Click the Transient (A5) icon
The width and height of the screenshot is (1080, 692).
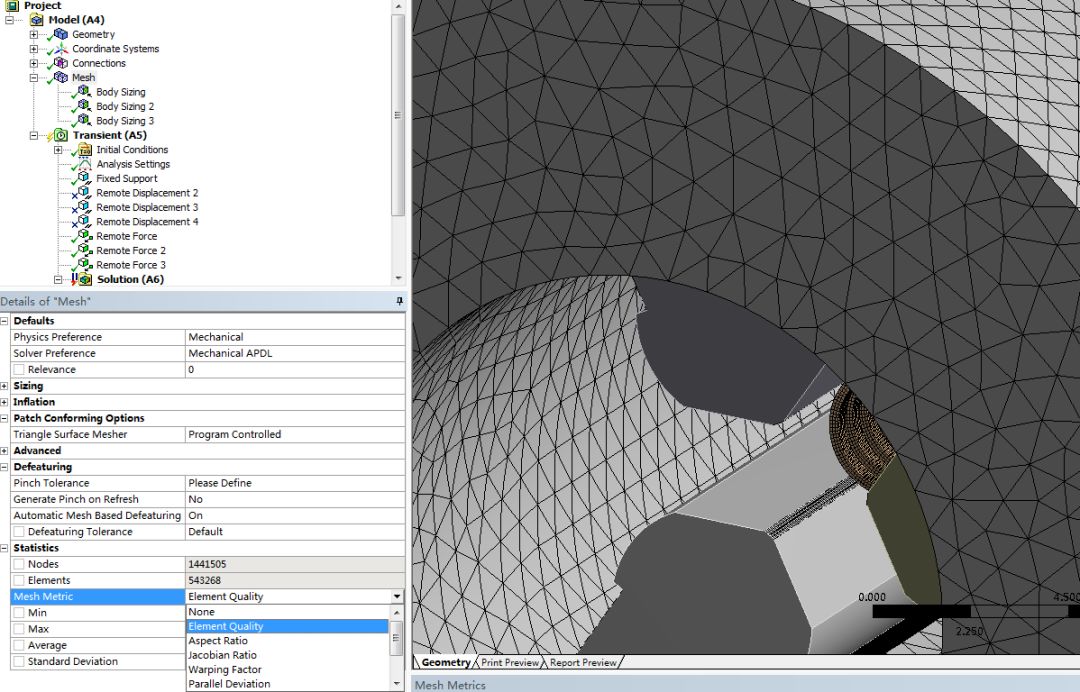click(61, 136)
